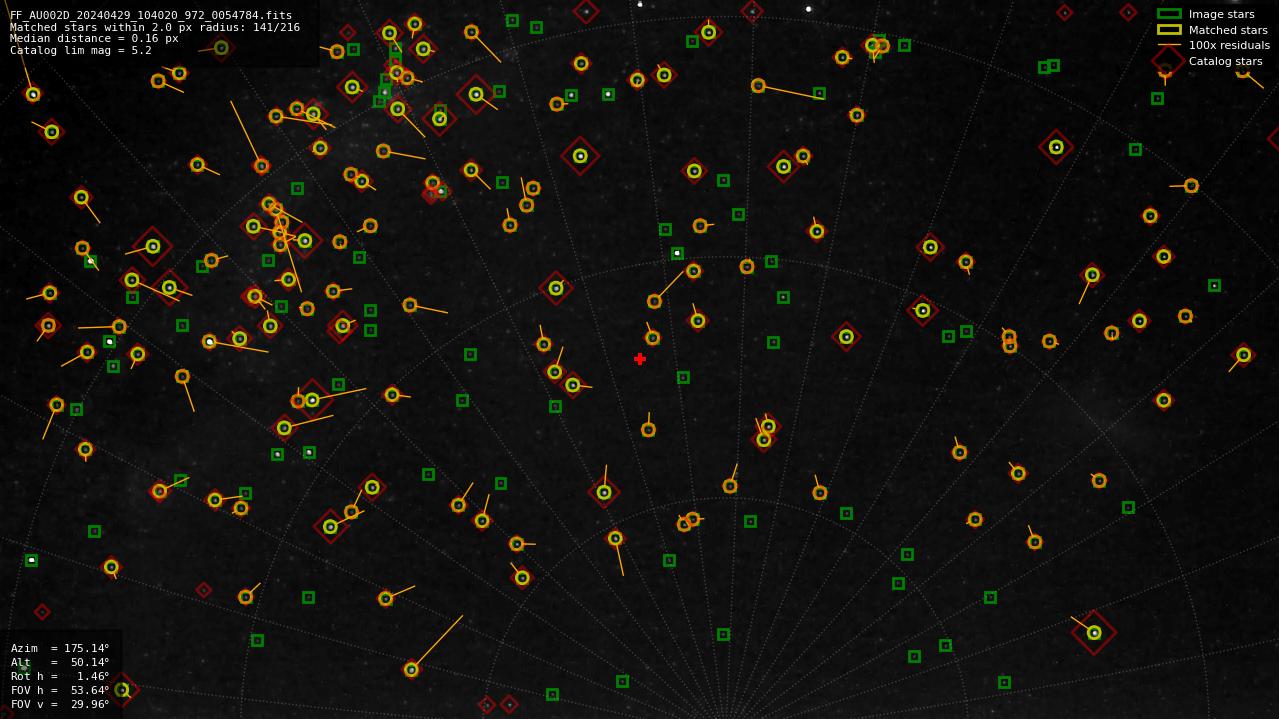This screenshot has width=1279, height=719.
Task: Click the 'Alt = 50.14°' value
Action: pyautogui.click(x=60, y=662)
